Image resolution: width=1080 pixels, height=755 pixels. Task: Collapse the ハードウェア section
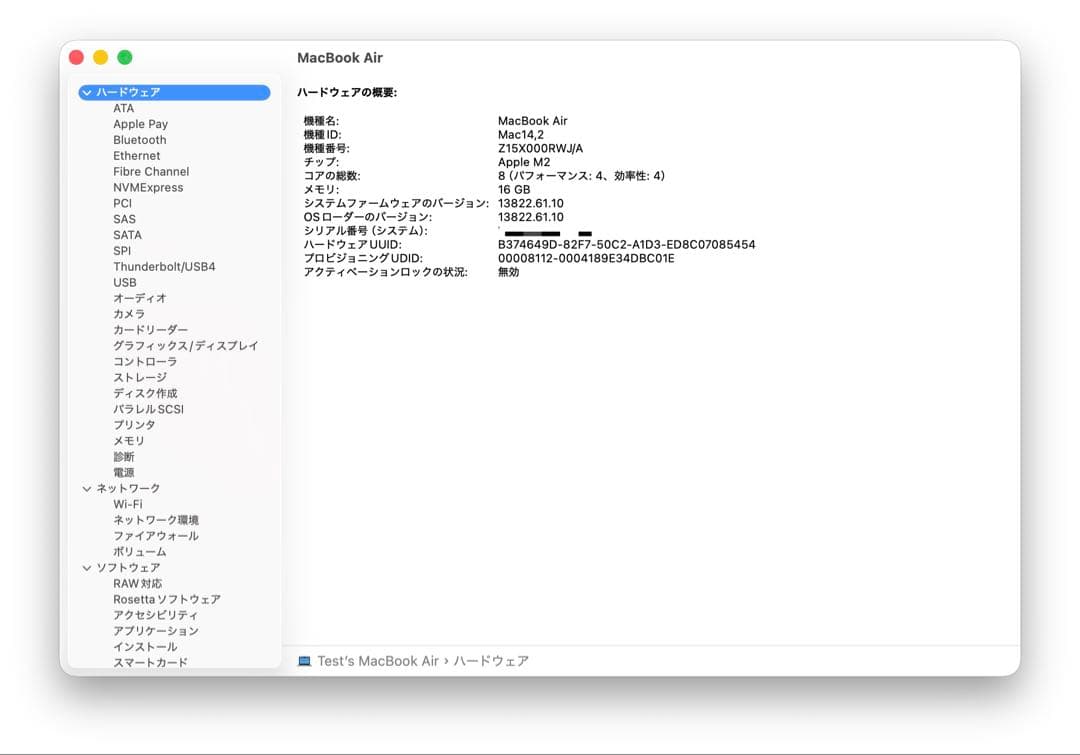[87, 92]
